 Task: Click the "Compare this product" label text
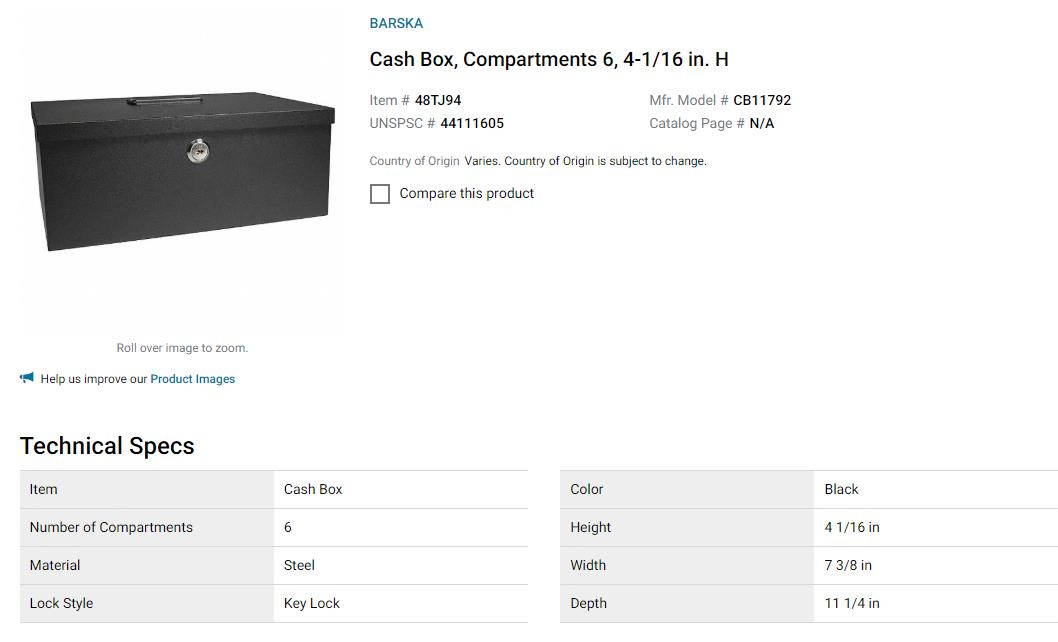tap(466, 193)
